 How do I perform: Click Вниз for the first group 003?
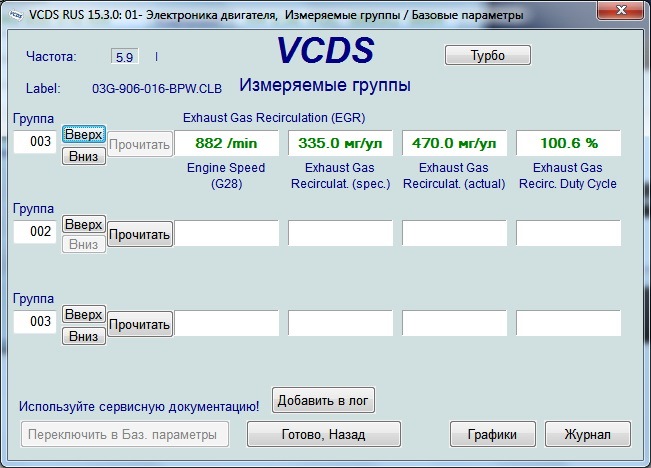pos(84,157)
